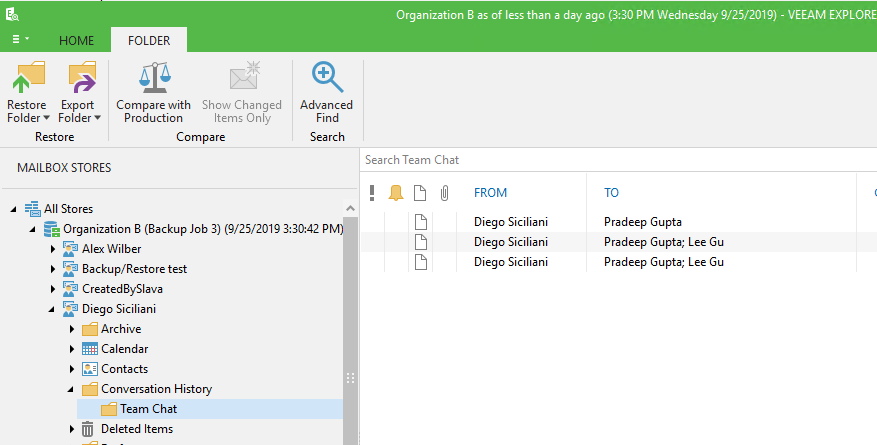Image resolution: width=877 pixels, height=445 pixels.
Task: Expand the Calendar folder
Action: click(x=72, y=349)
